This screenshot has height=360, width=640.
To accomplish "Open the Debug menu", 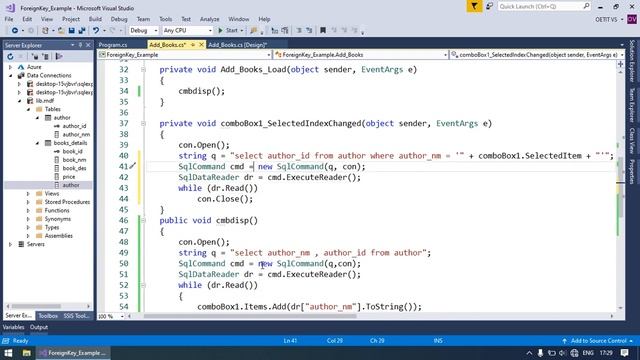I will click(x=119, y=19).
